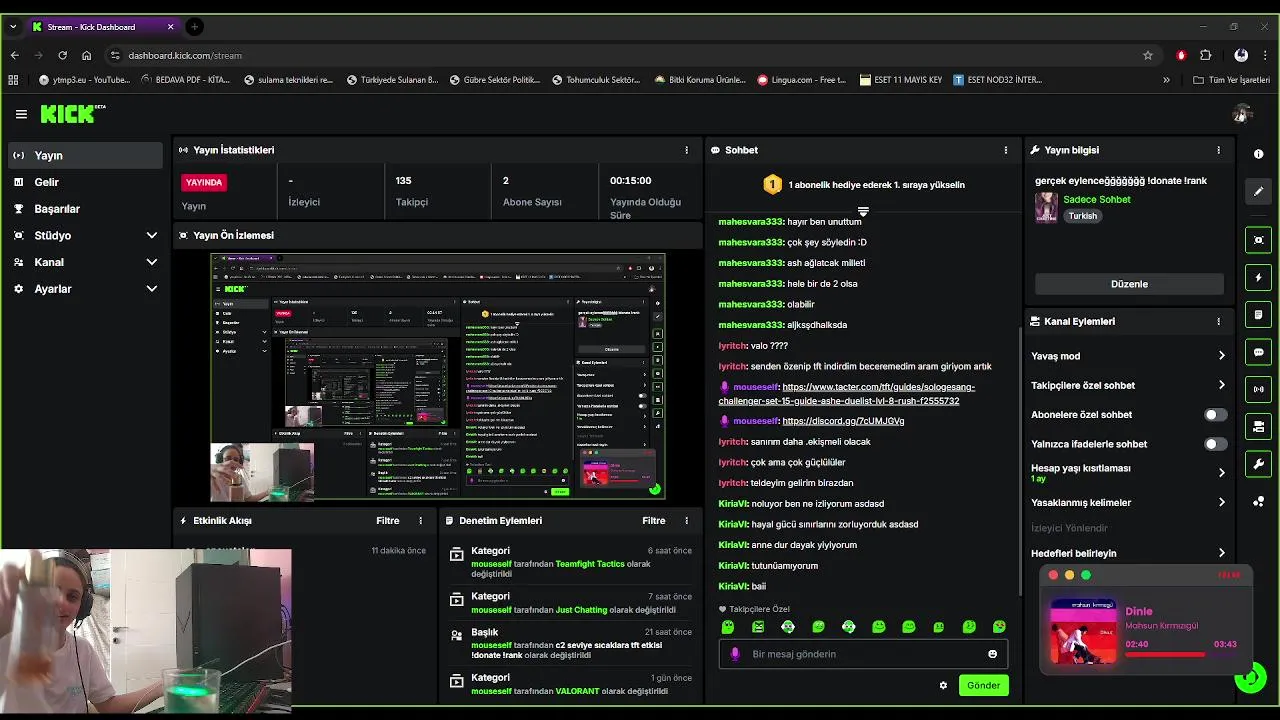
Task: Open the profile avatar at top right
Action: click(1241, 114)
